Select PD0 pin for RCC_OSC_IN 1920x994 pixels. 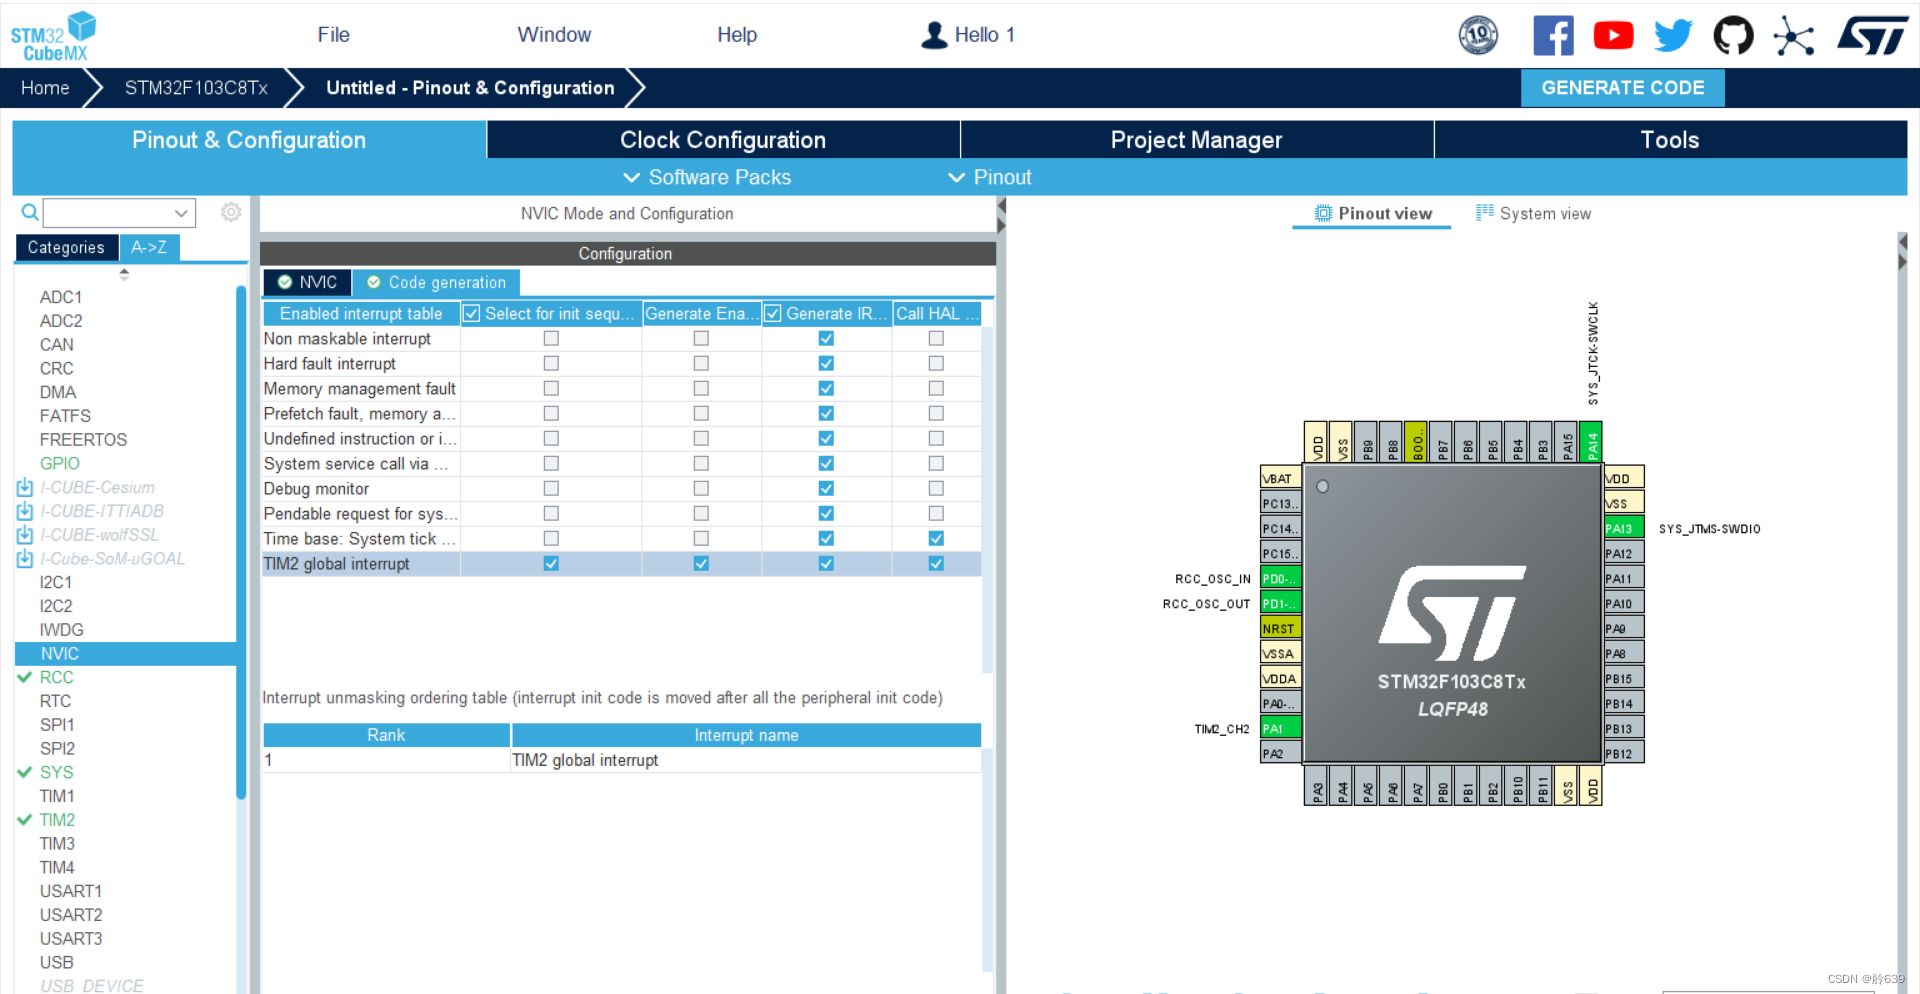pos(1281,578)
